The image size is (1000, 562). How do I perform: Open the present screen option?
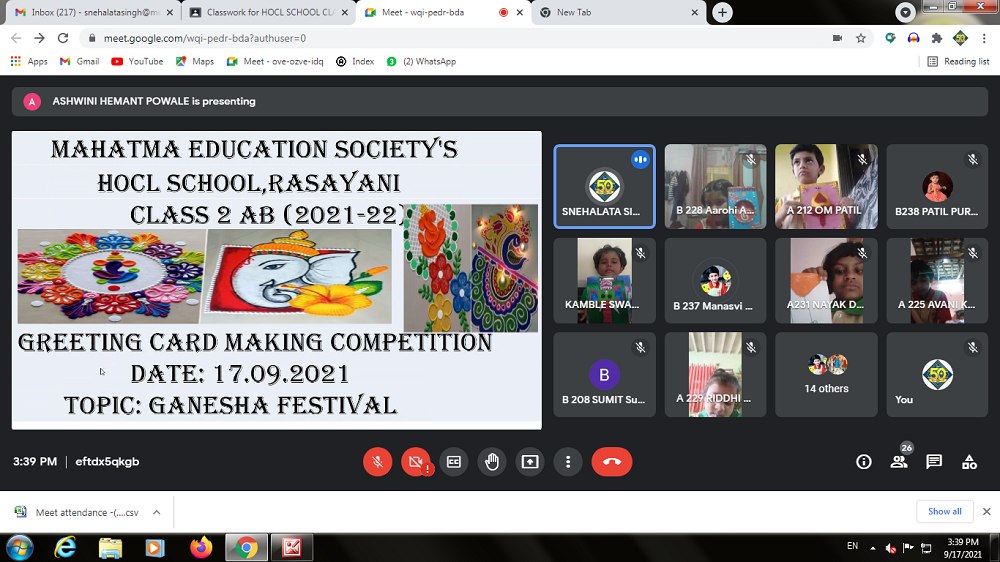coord(530,461)
